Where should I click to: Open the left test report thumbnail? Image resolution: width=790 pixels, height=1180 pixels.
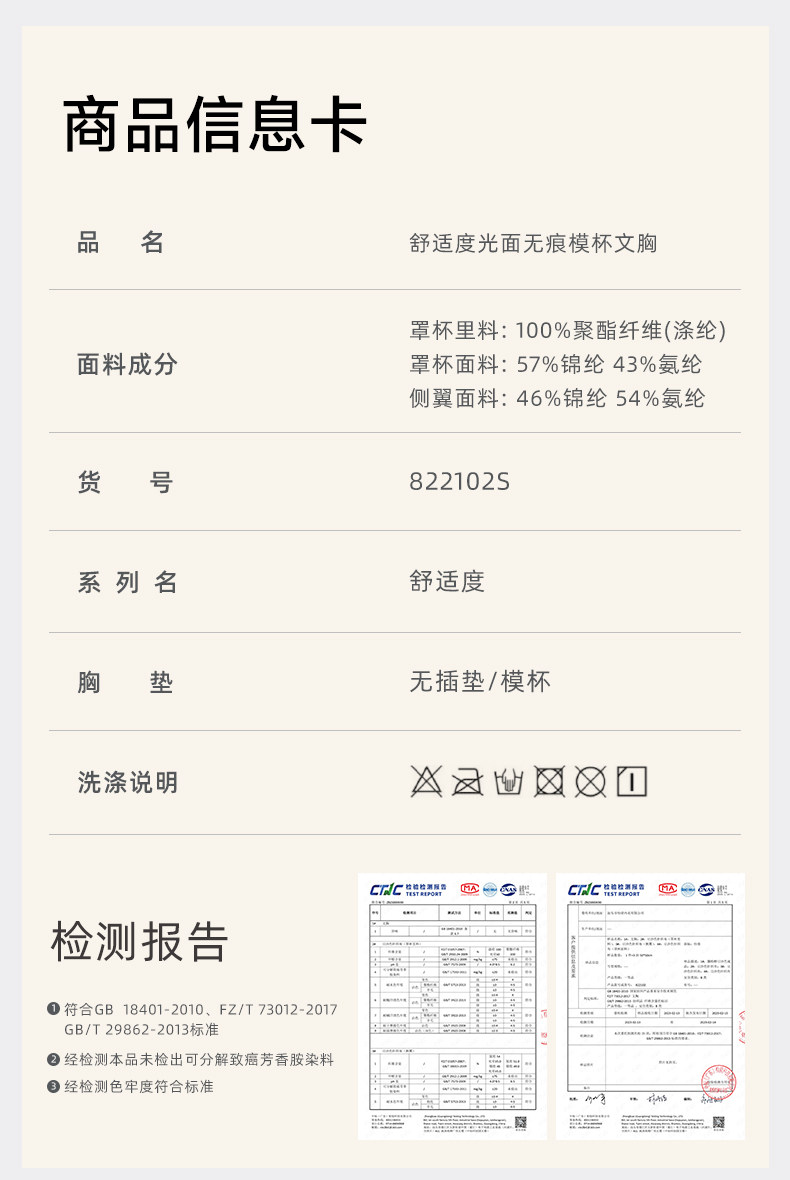(452, 1006)
